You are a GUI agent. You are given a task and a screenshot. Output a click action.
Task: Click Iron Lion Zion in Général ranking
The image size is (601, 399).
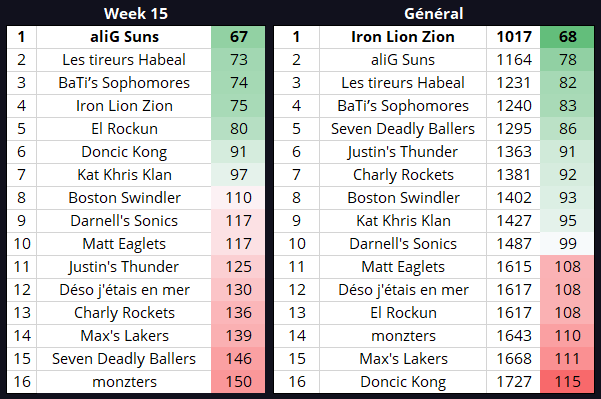point(403,37)
